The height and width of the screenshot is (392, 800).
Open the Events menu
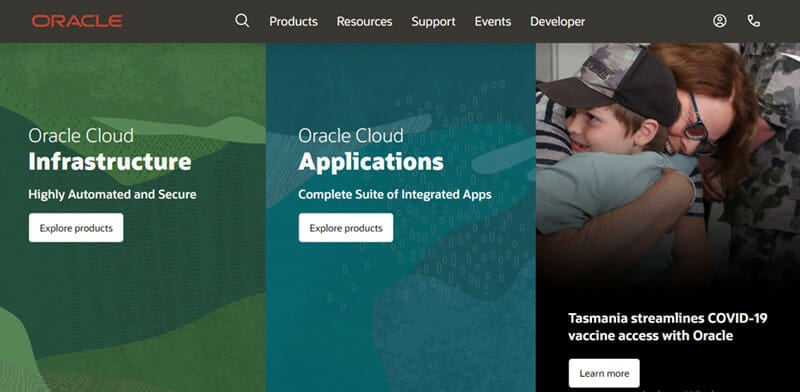[492, 21]
